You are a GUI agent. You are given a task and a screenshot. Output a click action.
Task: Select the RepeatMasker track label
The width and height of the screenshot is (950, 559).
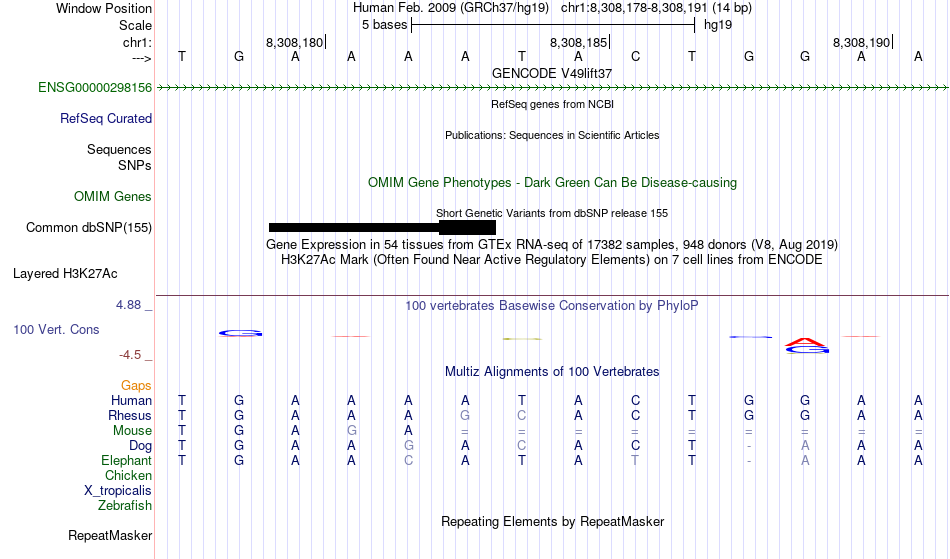click(x=110, y=536)
